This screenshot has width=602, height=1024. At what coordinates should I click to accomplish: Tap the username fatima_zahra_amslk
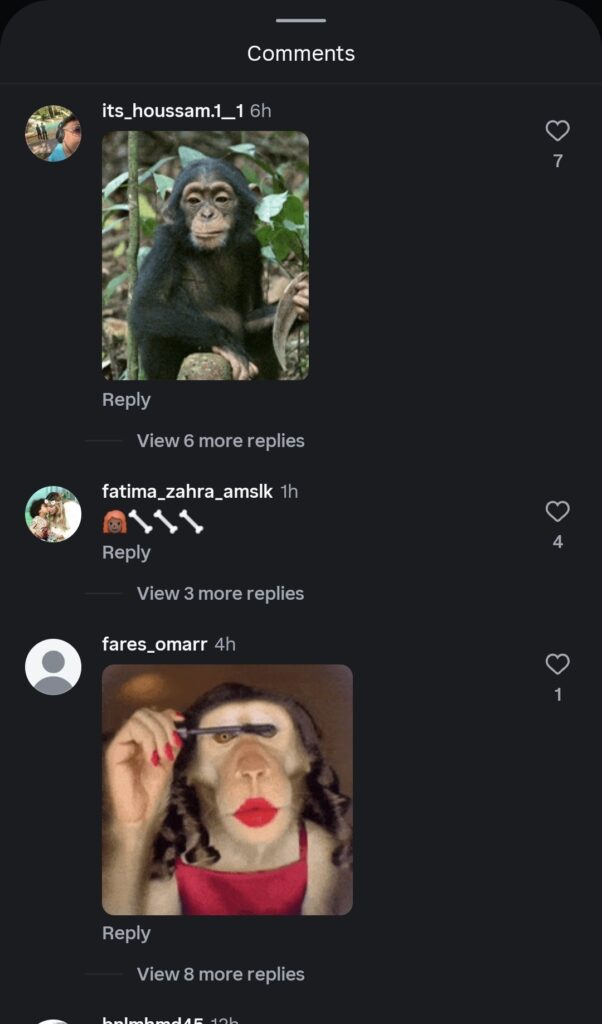click(187, 492)
